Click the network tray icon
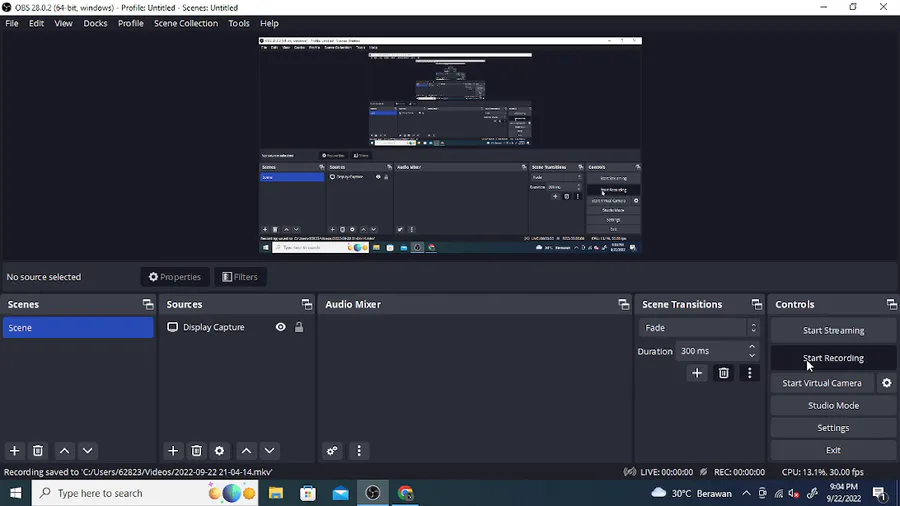900x506 pixels. [778, 493]
